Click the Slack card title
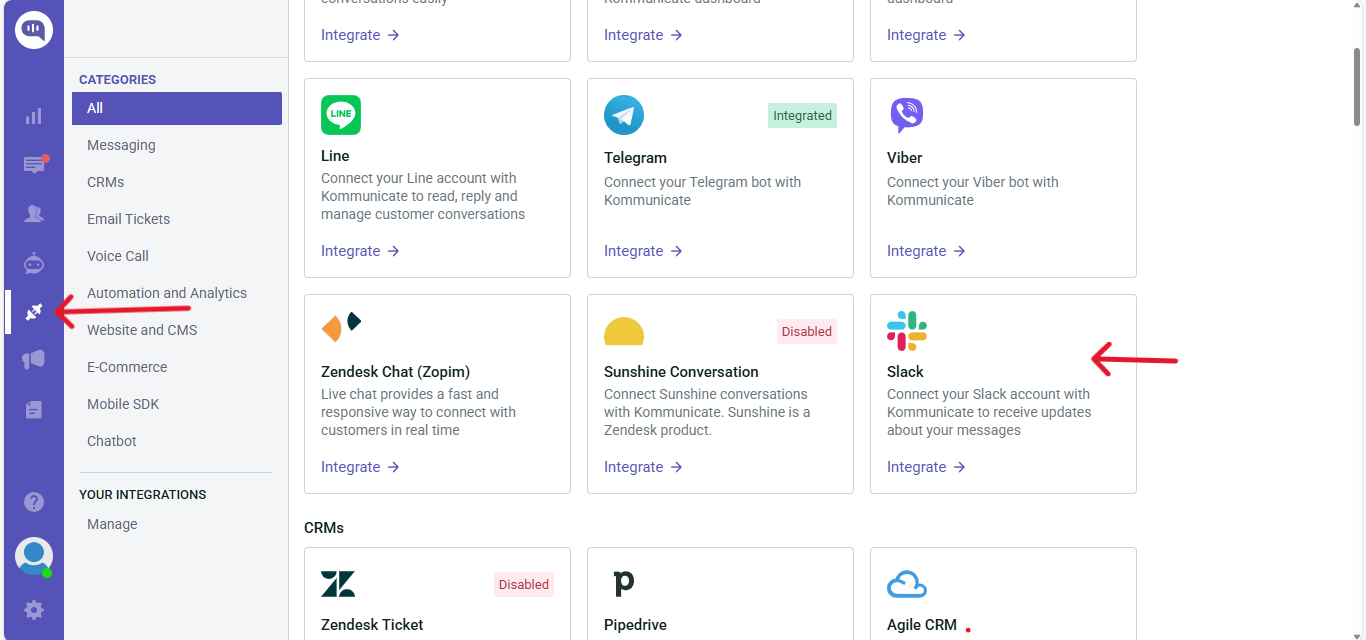 coord(905,371)
